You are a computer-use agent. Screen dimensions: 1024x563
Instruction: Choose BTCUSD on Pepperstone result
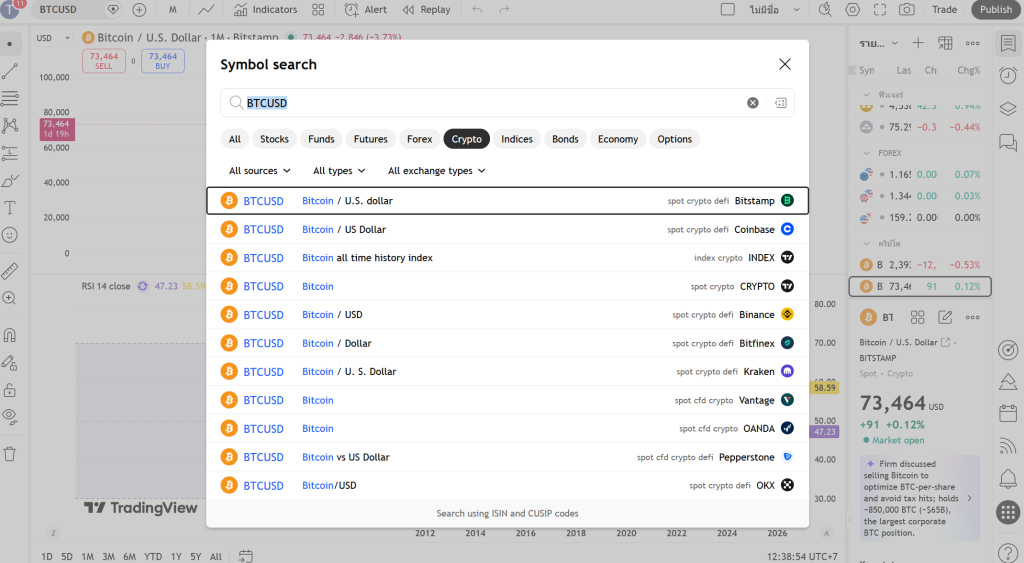(507, 457)
